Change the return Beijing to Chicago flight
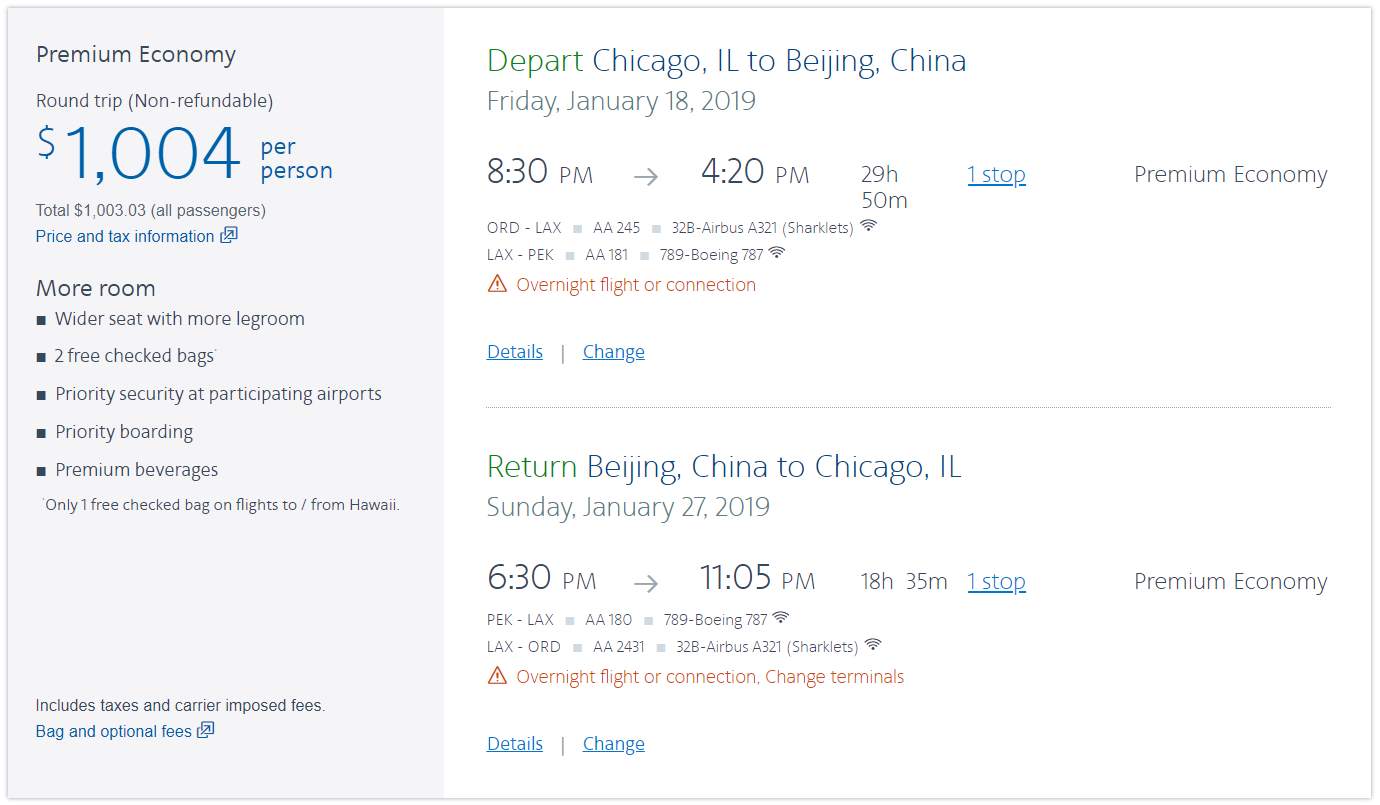The height and width of the screenshot is (805, 1380). (613, 744)
